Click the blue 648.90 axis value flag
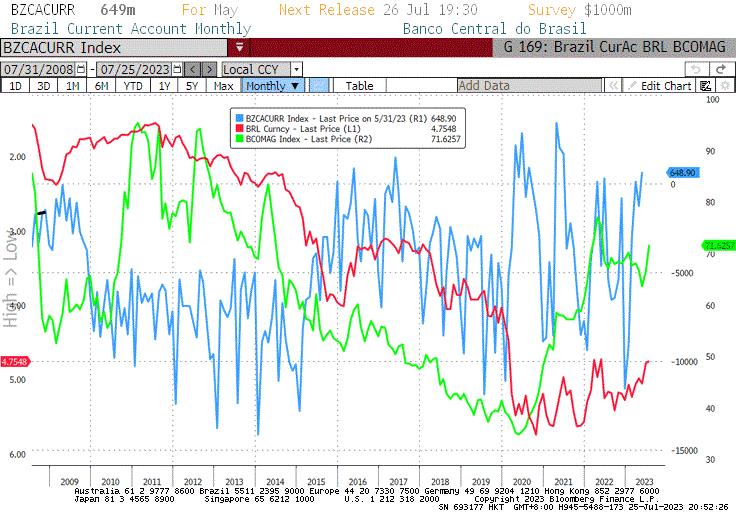Screen dimensions: 736x530 coord(682,173)
